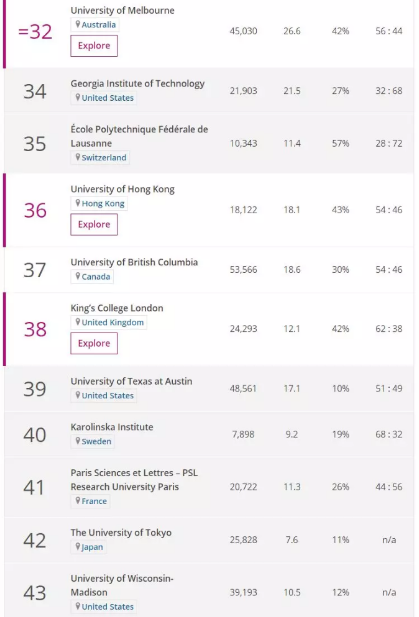Open Karolinska Institute university page
This screenshot has height=617, width=419.
click(x=112, y=427)
